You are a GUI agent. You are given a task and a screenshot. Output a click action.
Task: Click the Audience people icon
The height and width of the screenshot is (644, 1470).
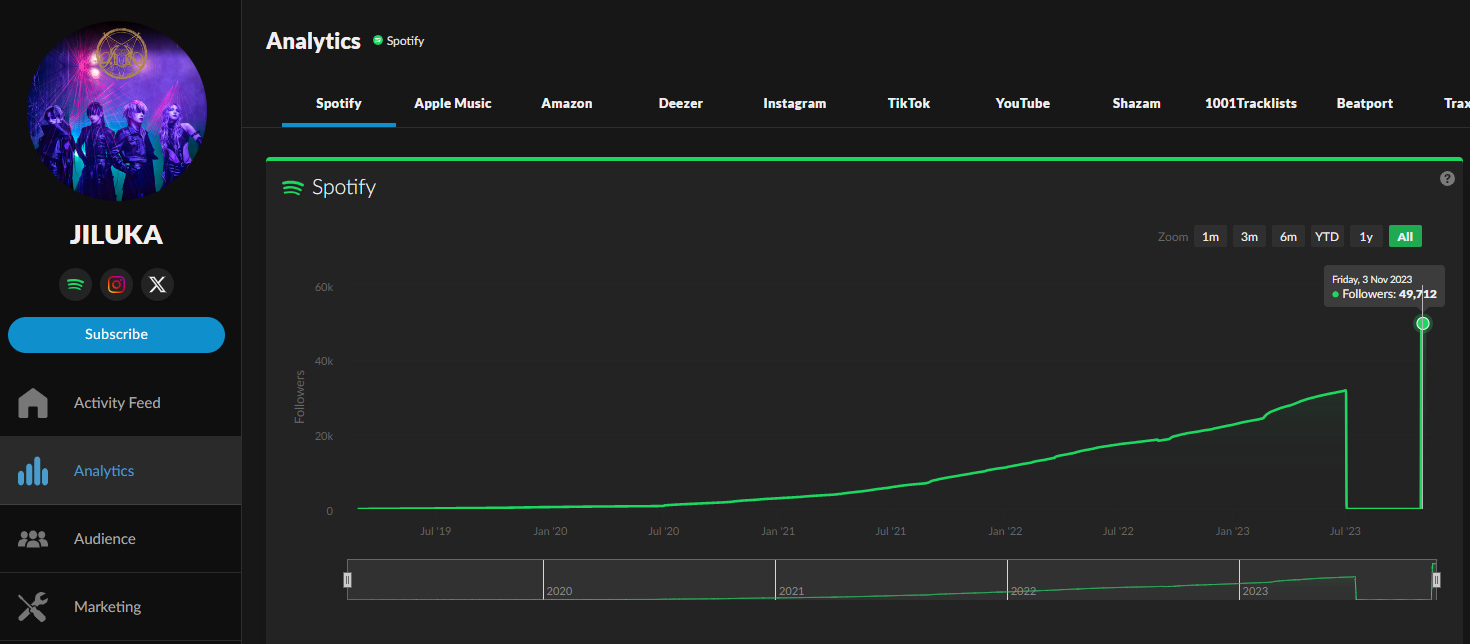click(33, 539)
